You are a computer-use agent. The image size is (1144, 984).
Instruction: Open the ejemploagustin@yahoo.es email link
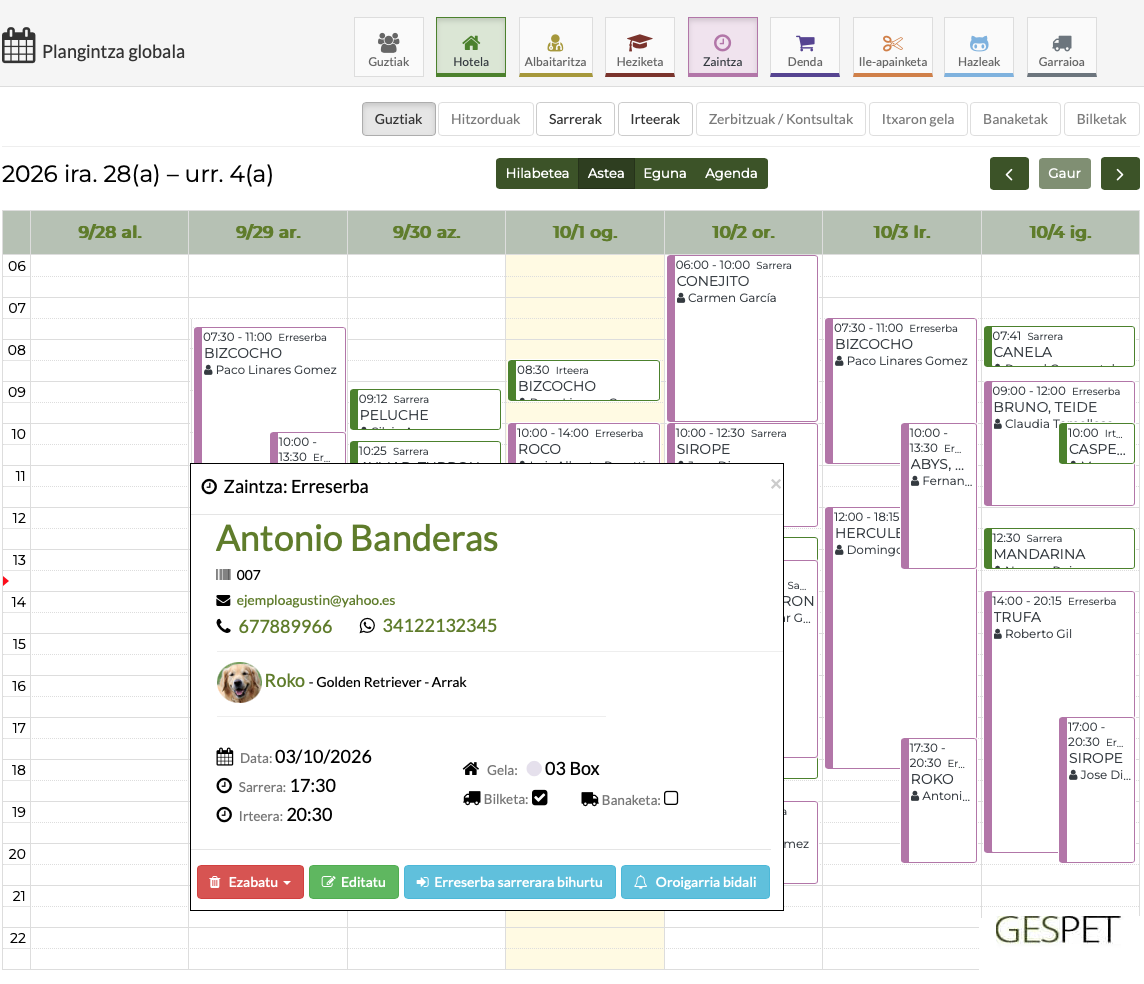click(x=315, y=600)
